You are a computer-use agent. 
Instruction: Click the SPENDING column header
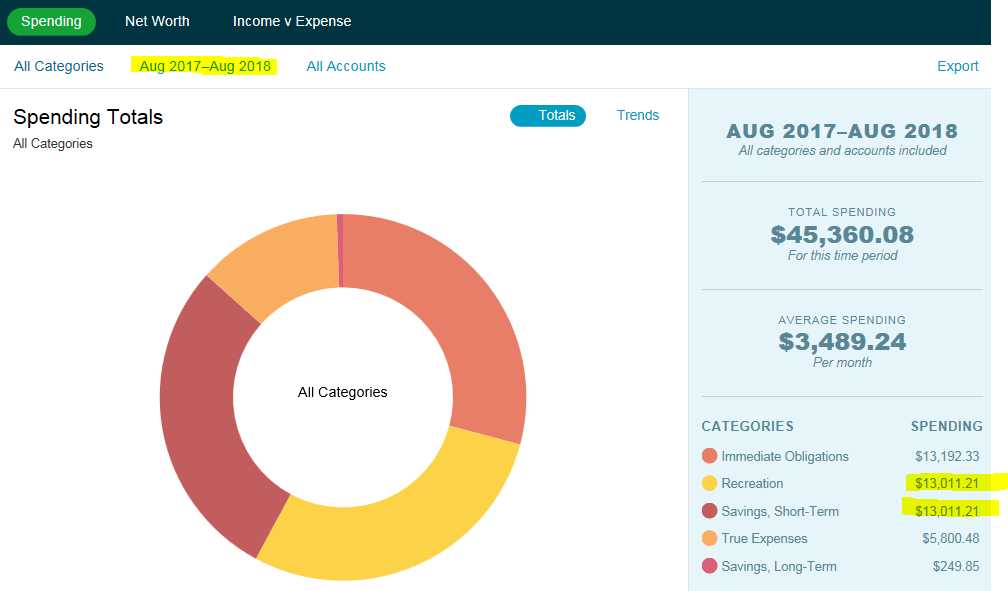(946, 426)
